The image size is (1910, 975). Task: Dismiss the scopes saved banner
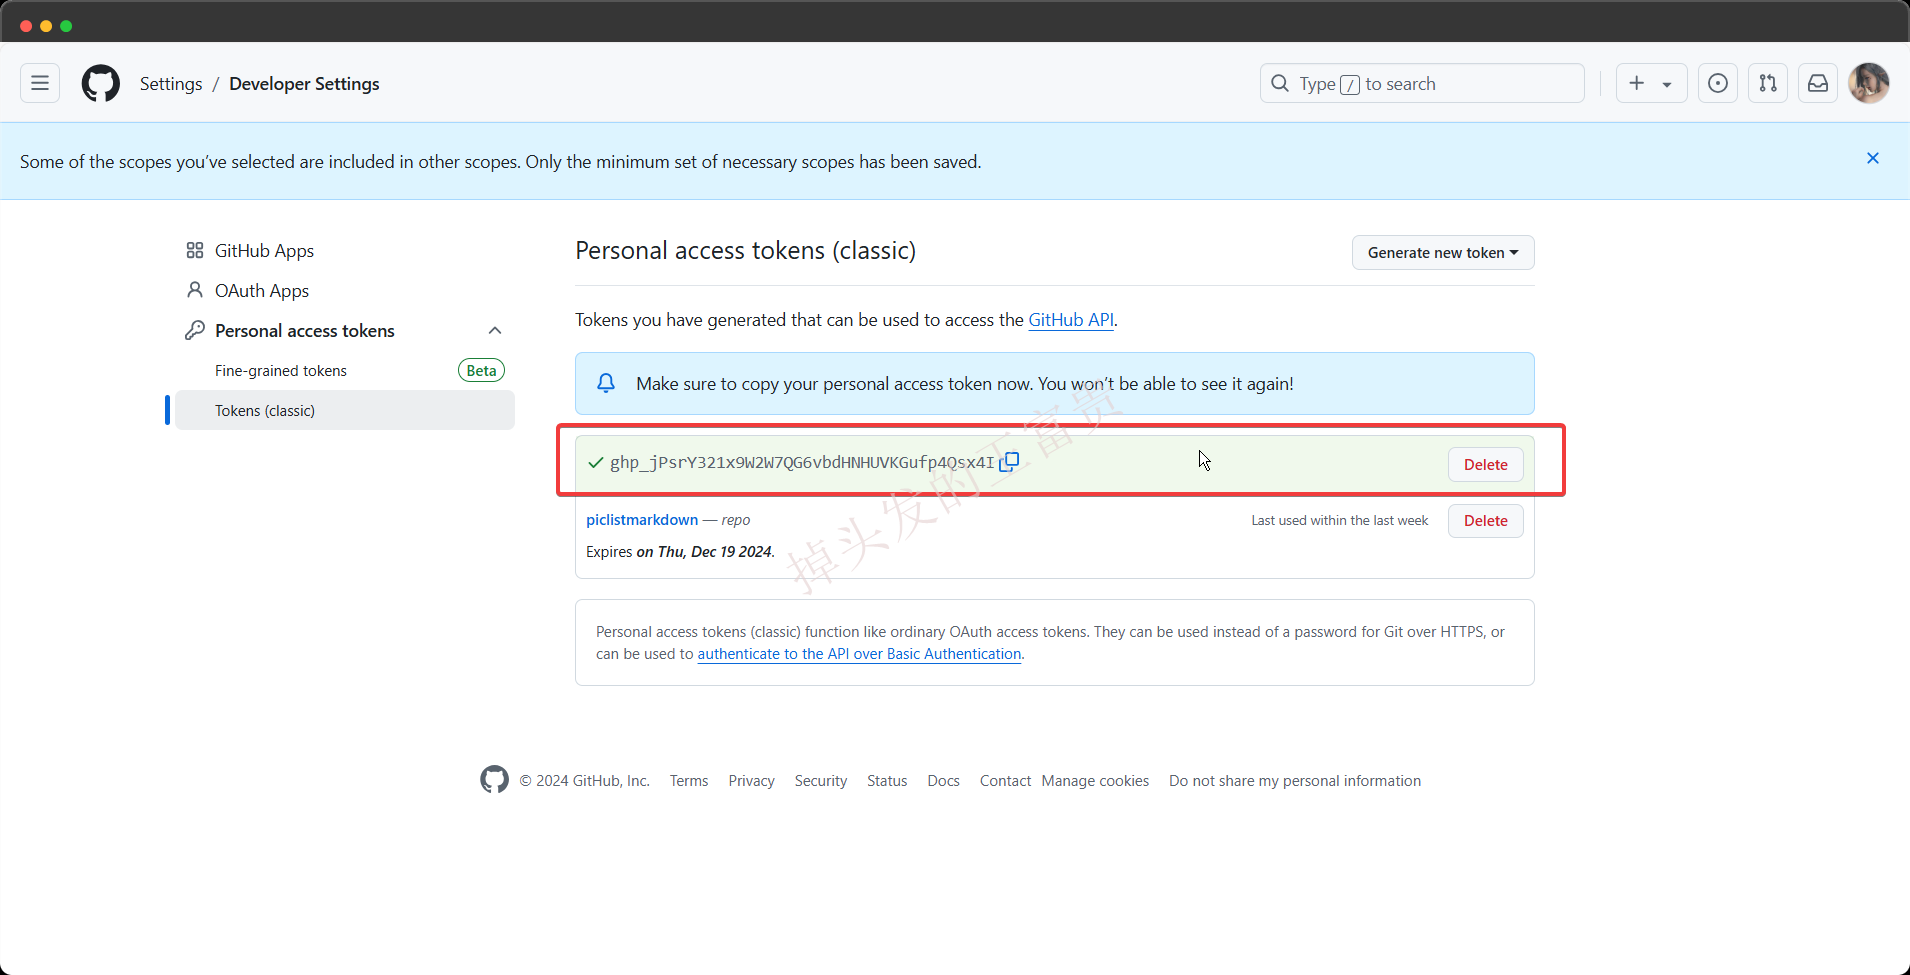pos(1873,159)
